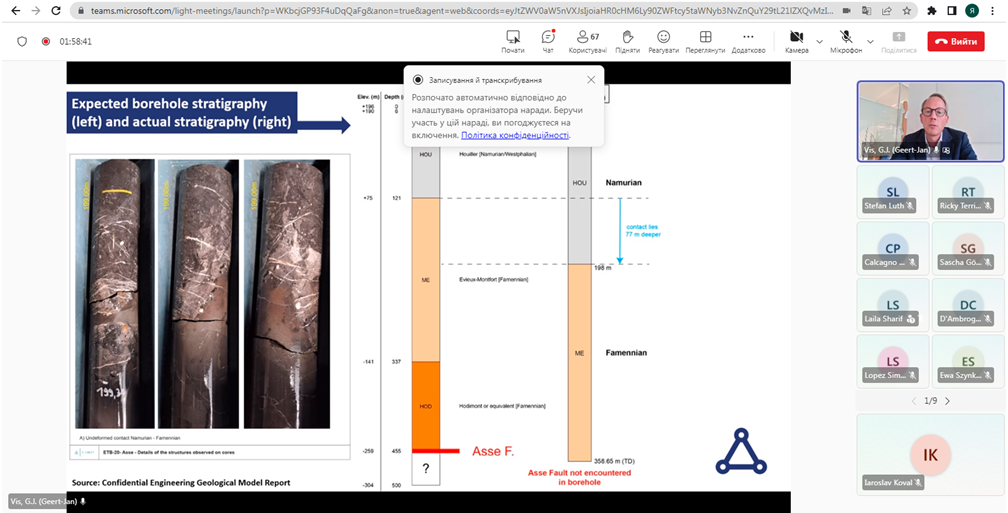Open camera permission icon in address bar
This screenshot has height=513, width=1008.
pyautogui.click(x=847, y=11)
